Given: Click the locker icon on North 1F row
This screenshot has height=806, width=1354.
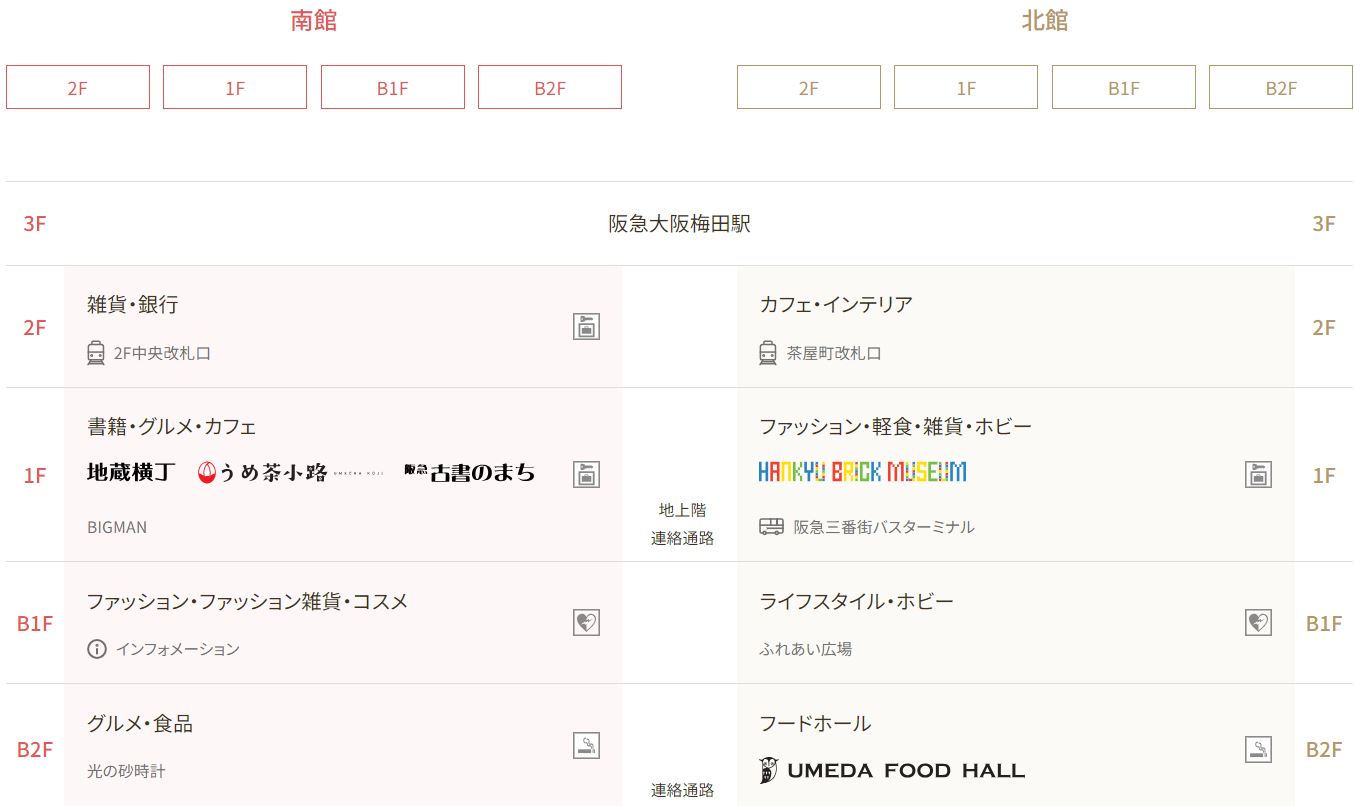Looking at the screenshot, I should (1258, 474).
